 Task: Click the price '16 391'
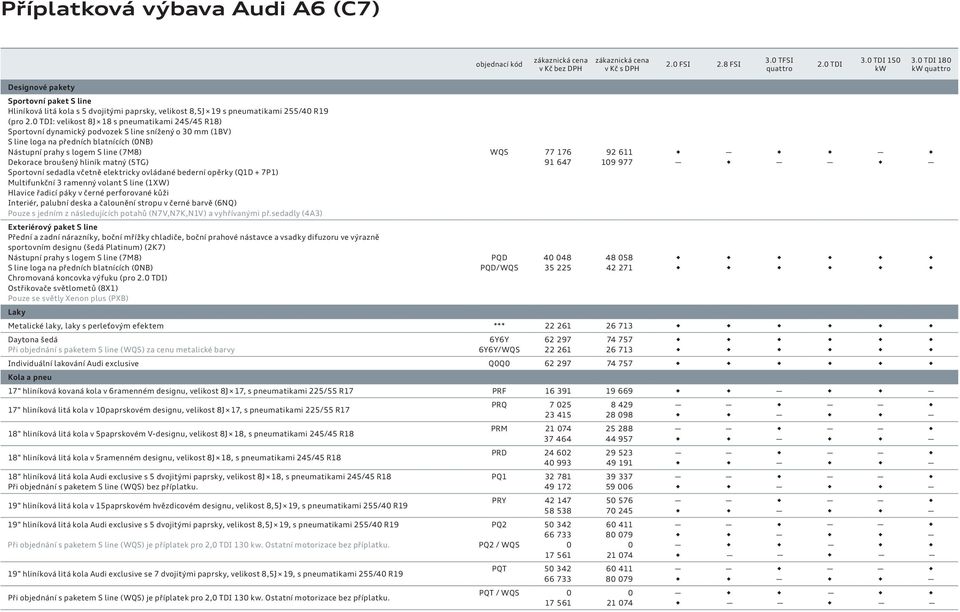pyautogui.click(x=558, y=391)
